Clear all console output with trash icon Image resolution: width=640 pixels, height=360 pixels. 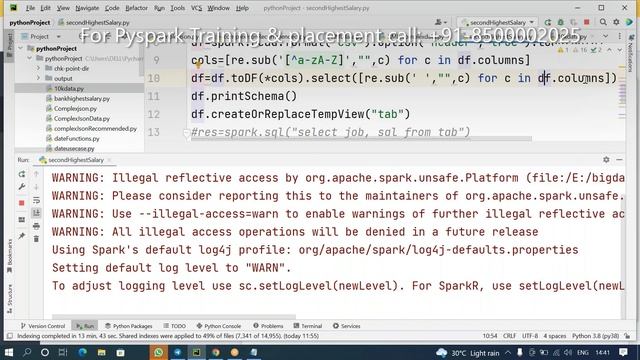[x=36, y=239]
